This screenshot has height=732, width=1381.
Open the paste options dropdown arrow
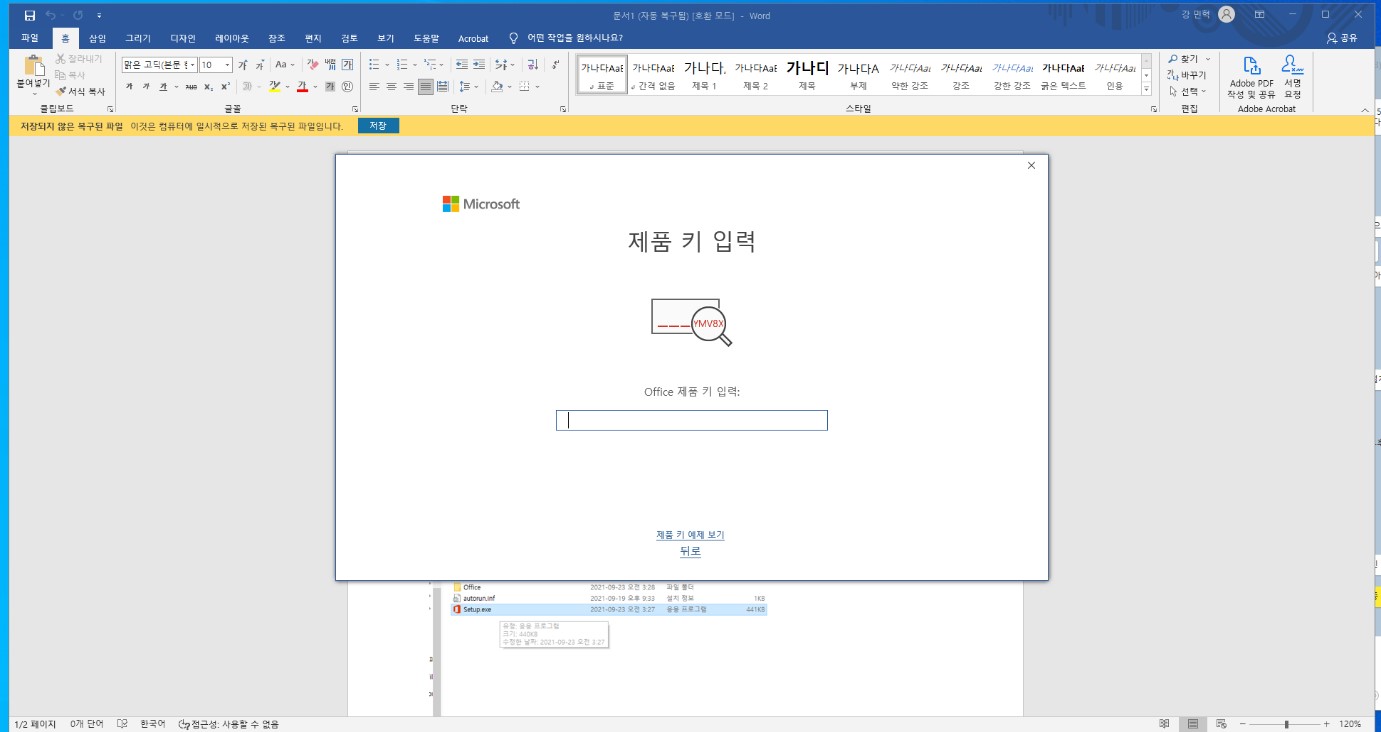pos(33,95)
